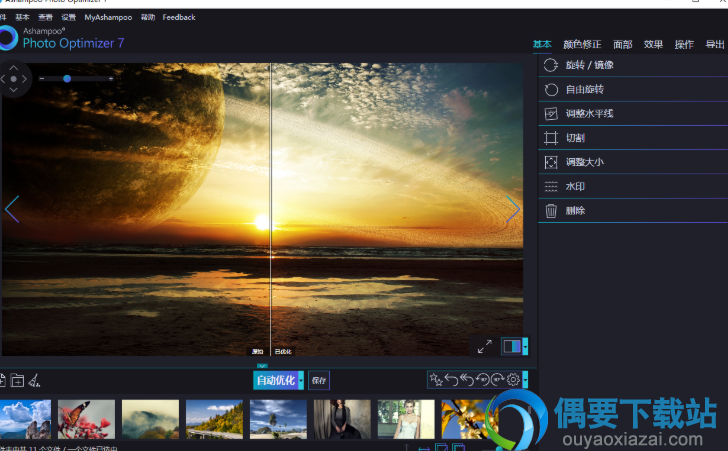728x451 pixels.
Task: Select the misty hill thumbnail
Action: [x=150, y=419]
